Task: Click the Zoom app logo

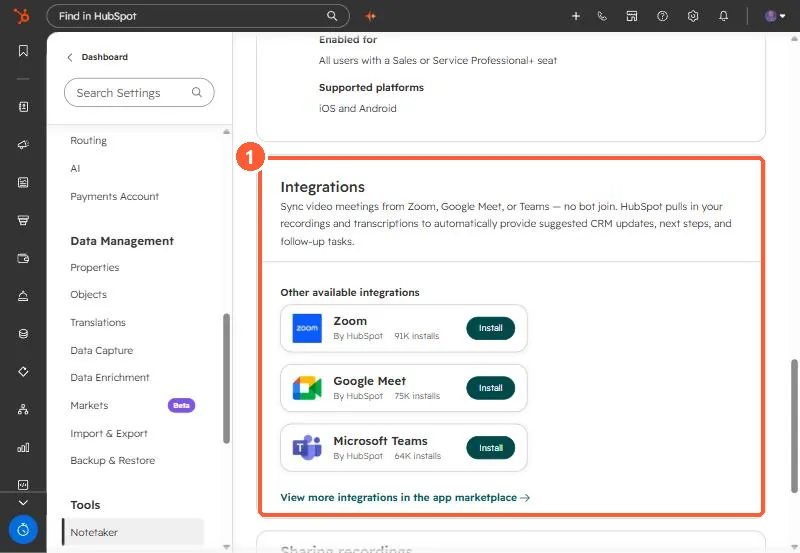Action: 307,328
